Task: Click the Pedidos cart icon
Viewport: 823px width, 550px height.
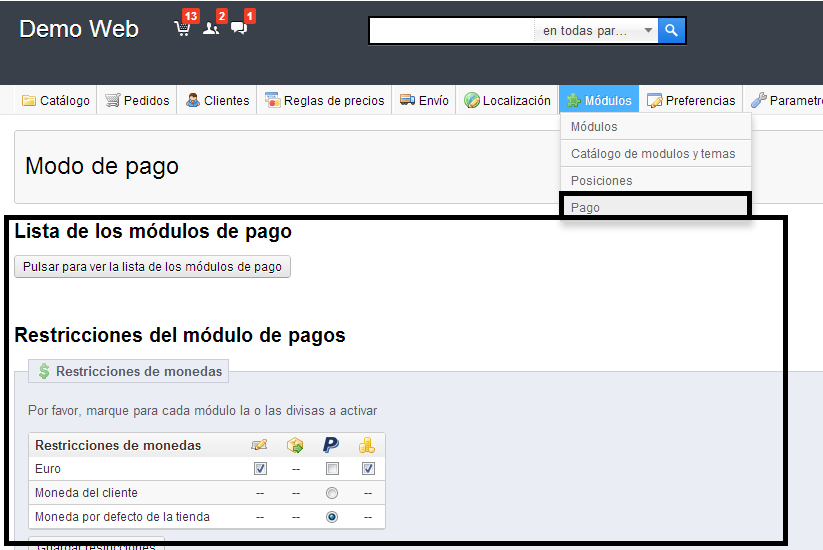Action: [112, 100]
